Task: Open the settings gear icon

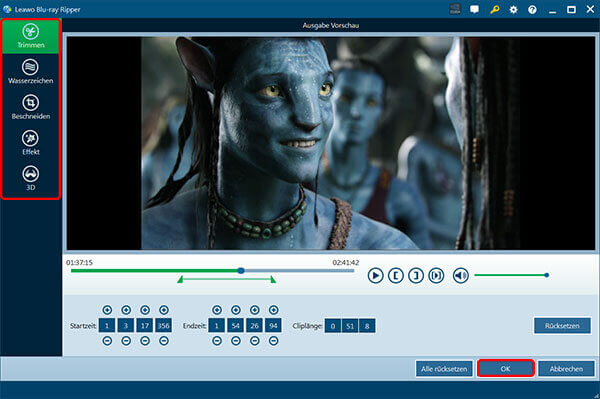Action: pyautogui.click(x=514, y=10)
